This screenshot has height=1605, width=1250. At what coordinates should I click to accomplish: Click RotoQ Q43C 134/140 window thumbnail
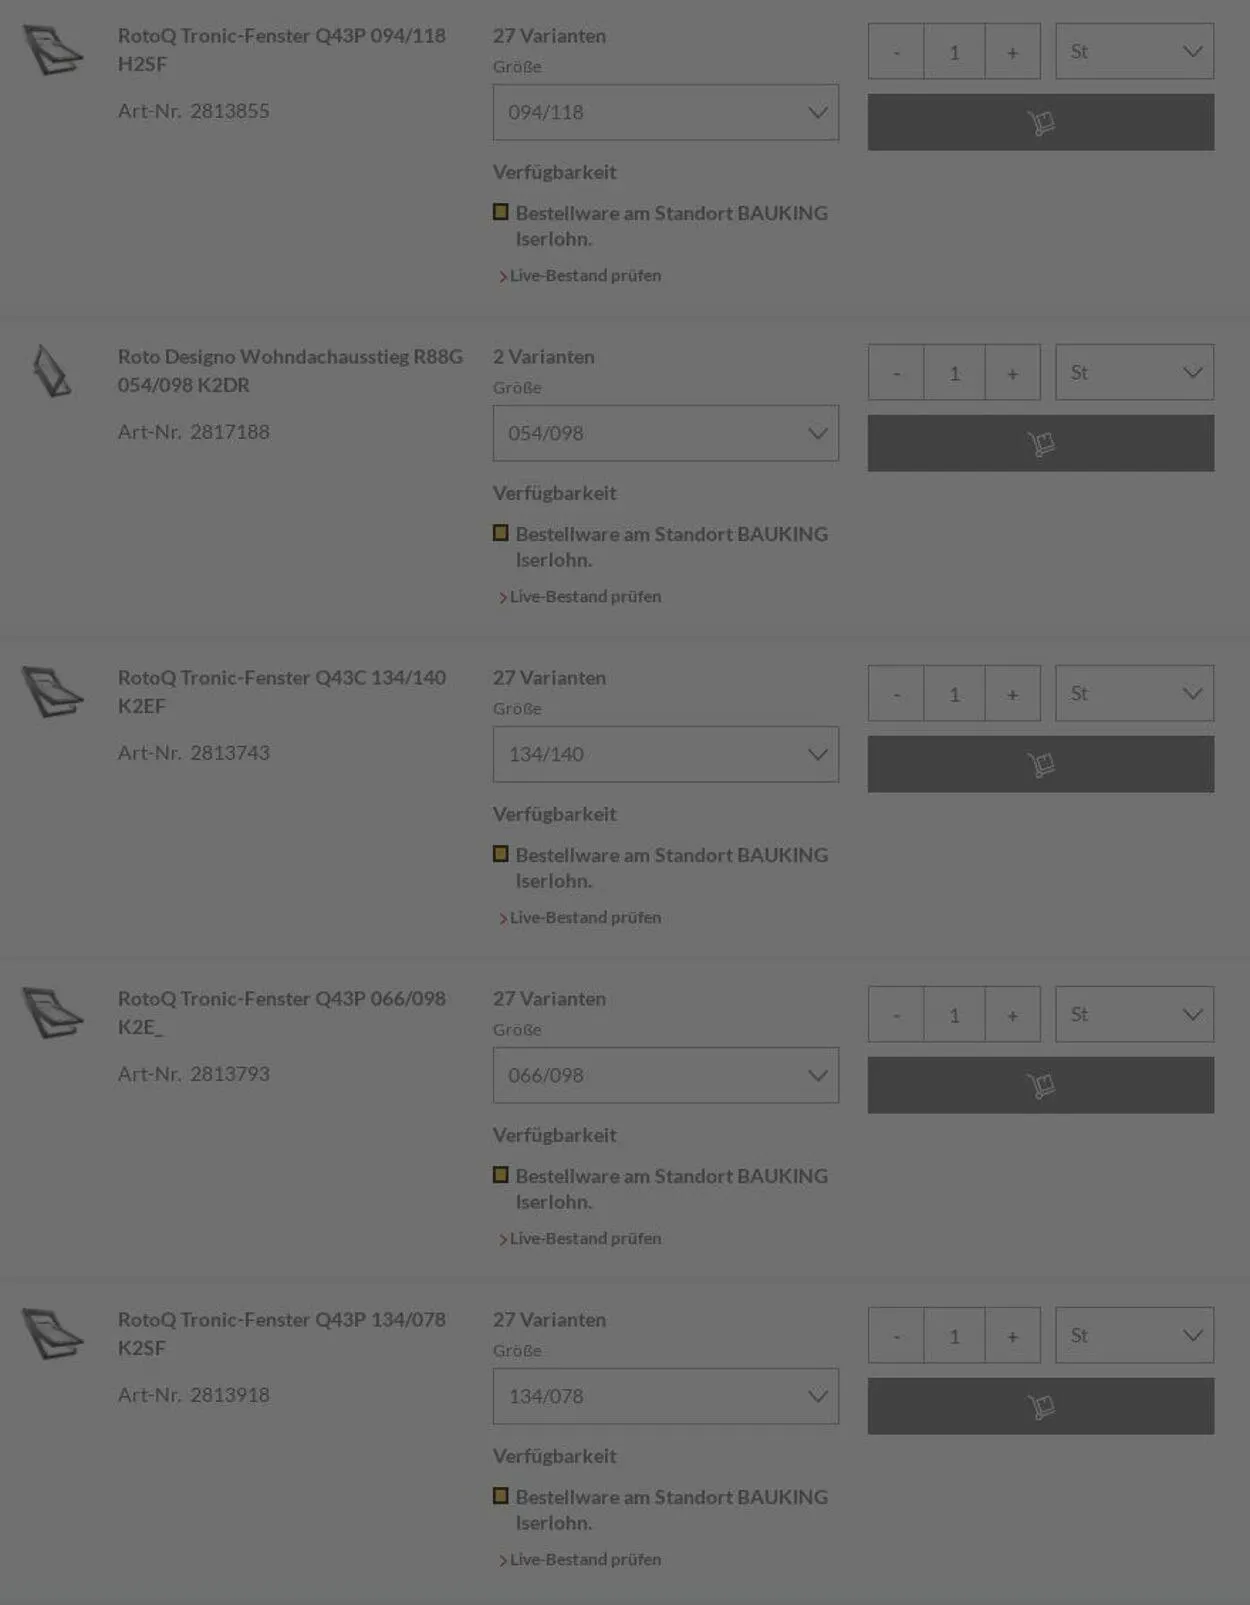coord(53,693)
